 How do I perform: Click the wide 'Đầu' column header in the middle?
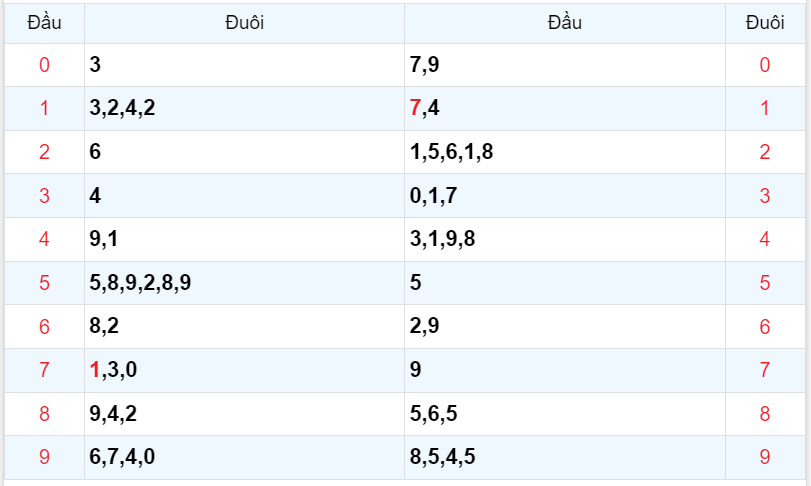click(564, 23)
